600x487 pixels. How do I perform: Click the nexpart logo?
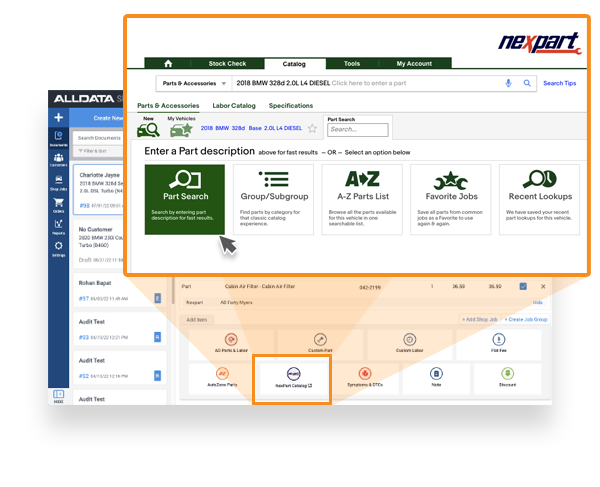540,43
